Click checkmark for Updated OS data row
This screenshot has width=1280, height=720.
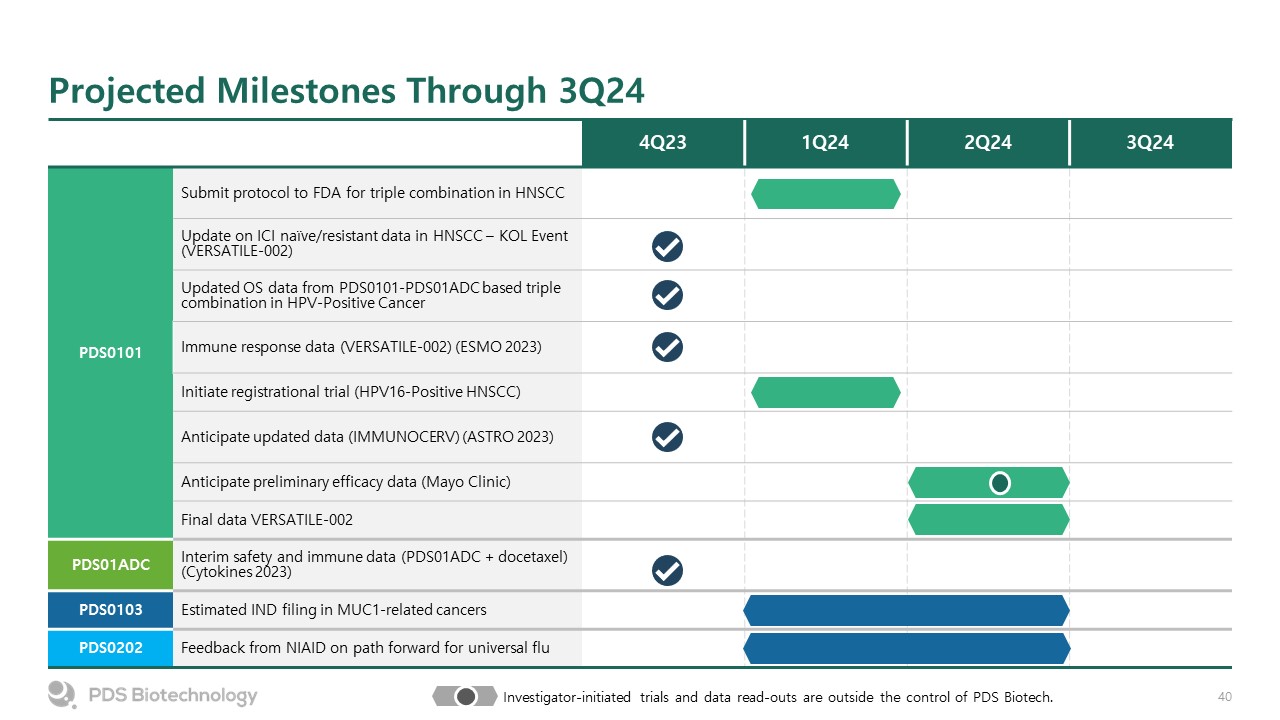click(667, 295)
